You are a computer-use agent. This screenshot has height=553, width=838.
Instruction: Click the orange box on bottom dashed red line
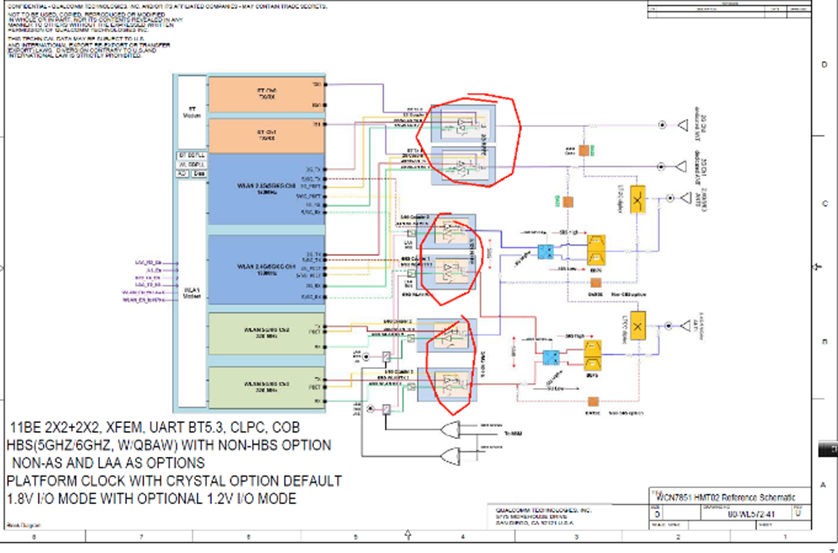click(x=593, y=401)
